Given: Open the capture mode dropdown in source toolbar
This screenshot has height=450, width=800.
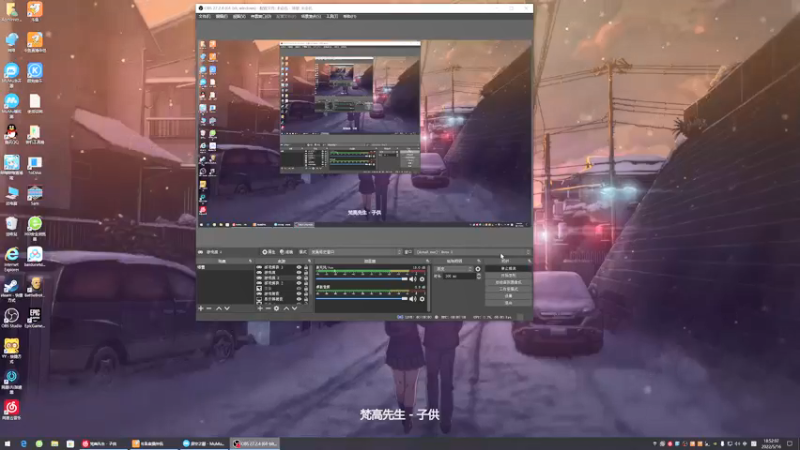Looking at the screenshot, I should [x=356, y=252].
